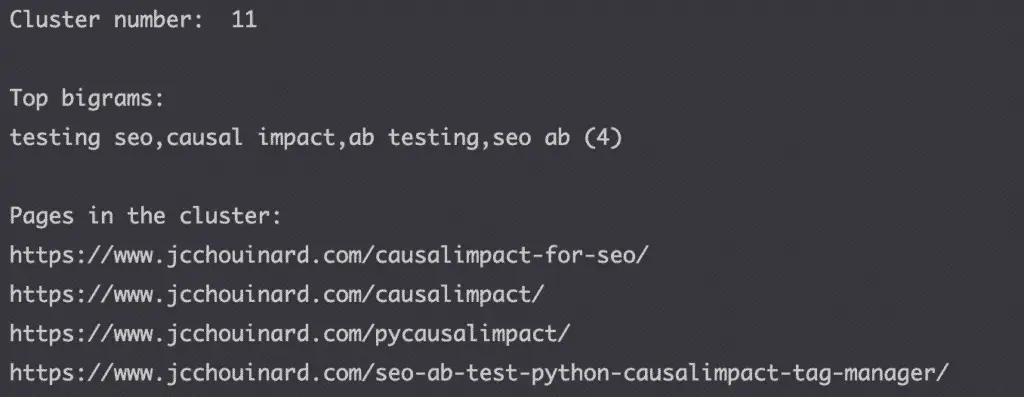Select the 'seo ab' bigram
This screenshot has width=1024, height=397.
(x=531, y=137)
